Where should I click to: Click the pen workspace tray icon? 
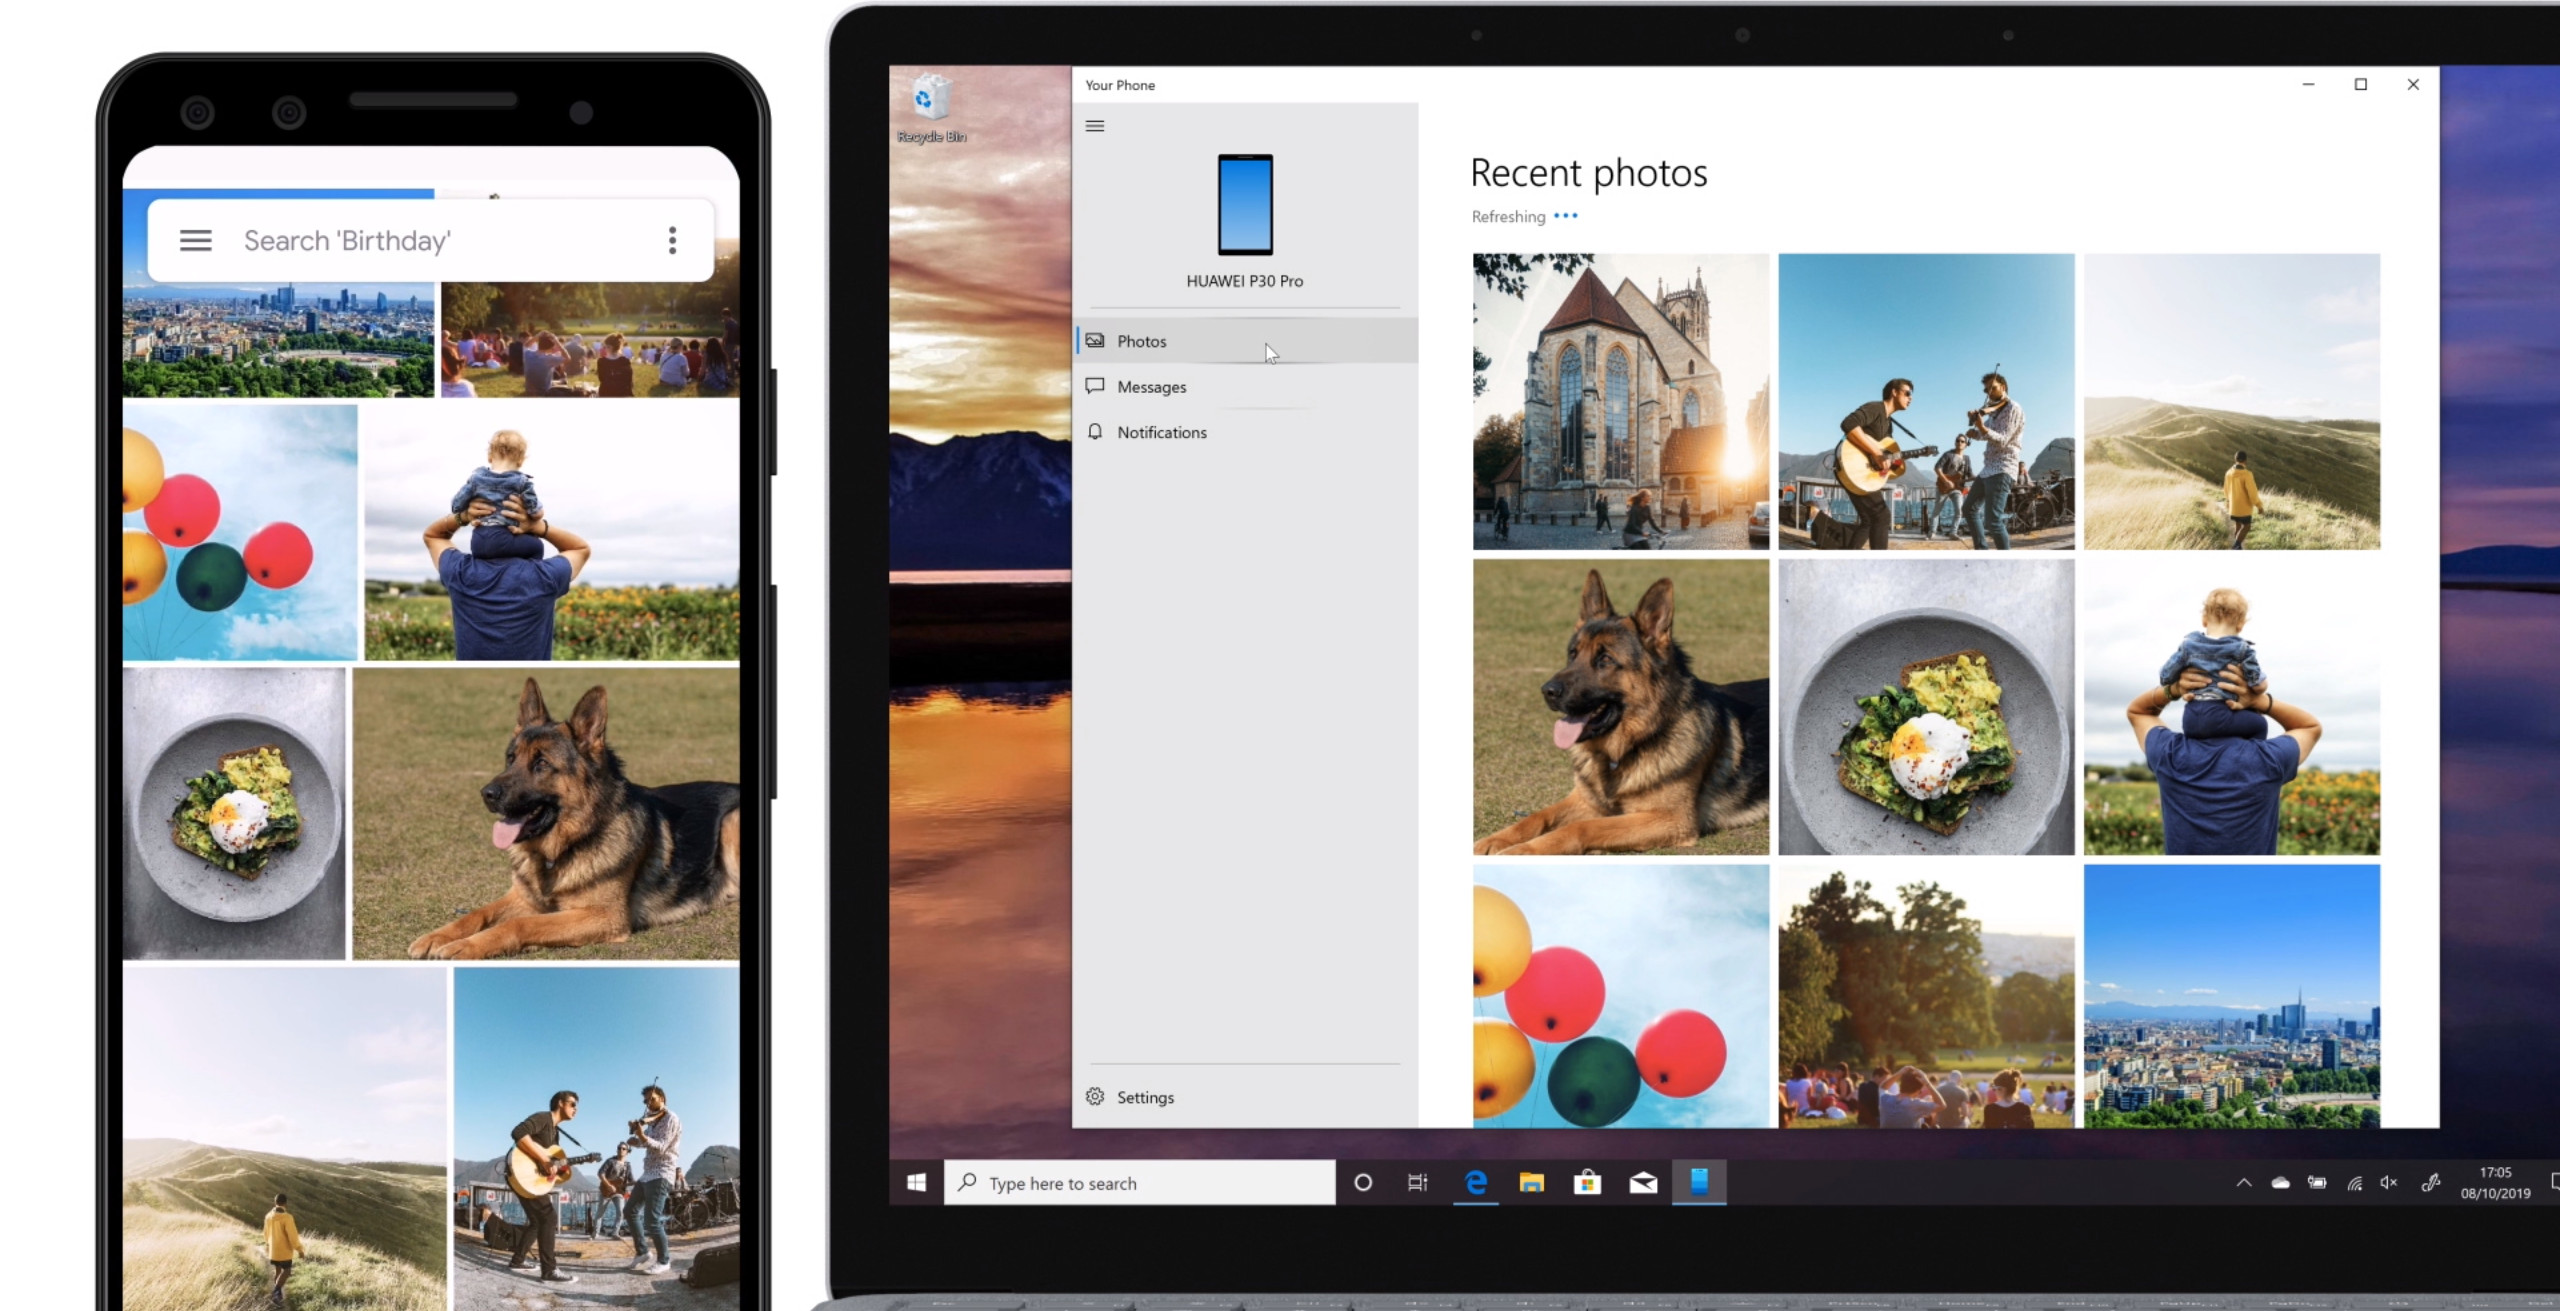click(x=2431, y=1183)
